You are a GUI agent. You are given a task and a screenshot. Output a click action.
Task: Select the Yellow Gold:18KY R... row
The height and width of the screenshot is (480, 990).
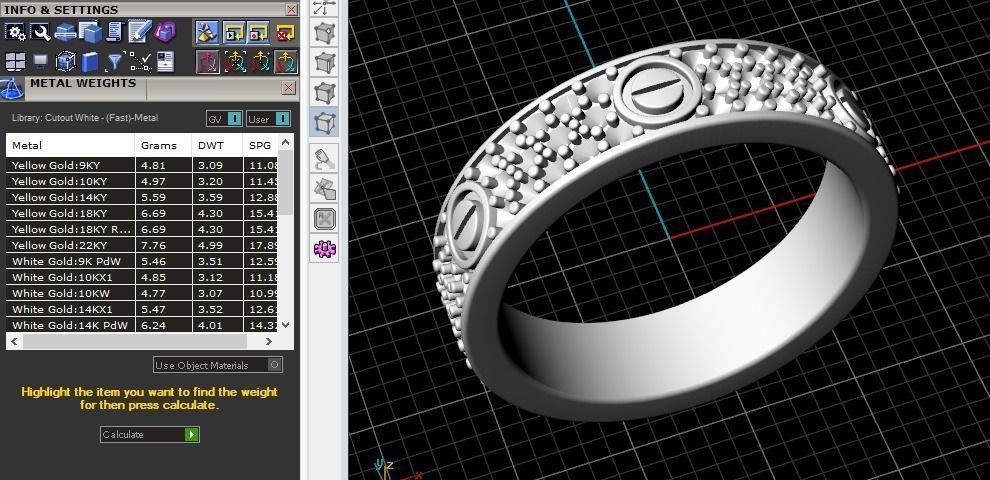tap(142, 229)
